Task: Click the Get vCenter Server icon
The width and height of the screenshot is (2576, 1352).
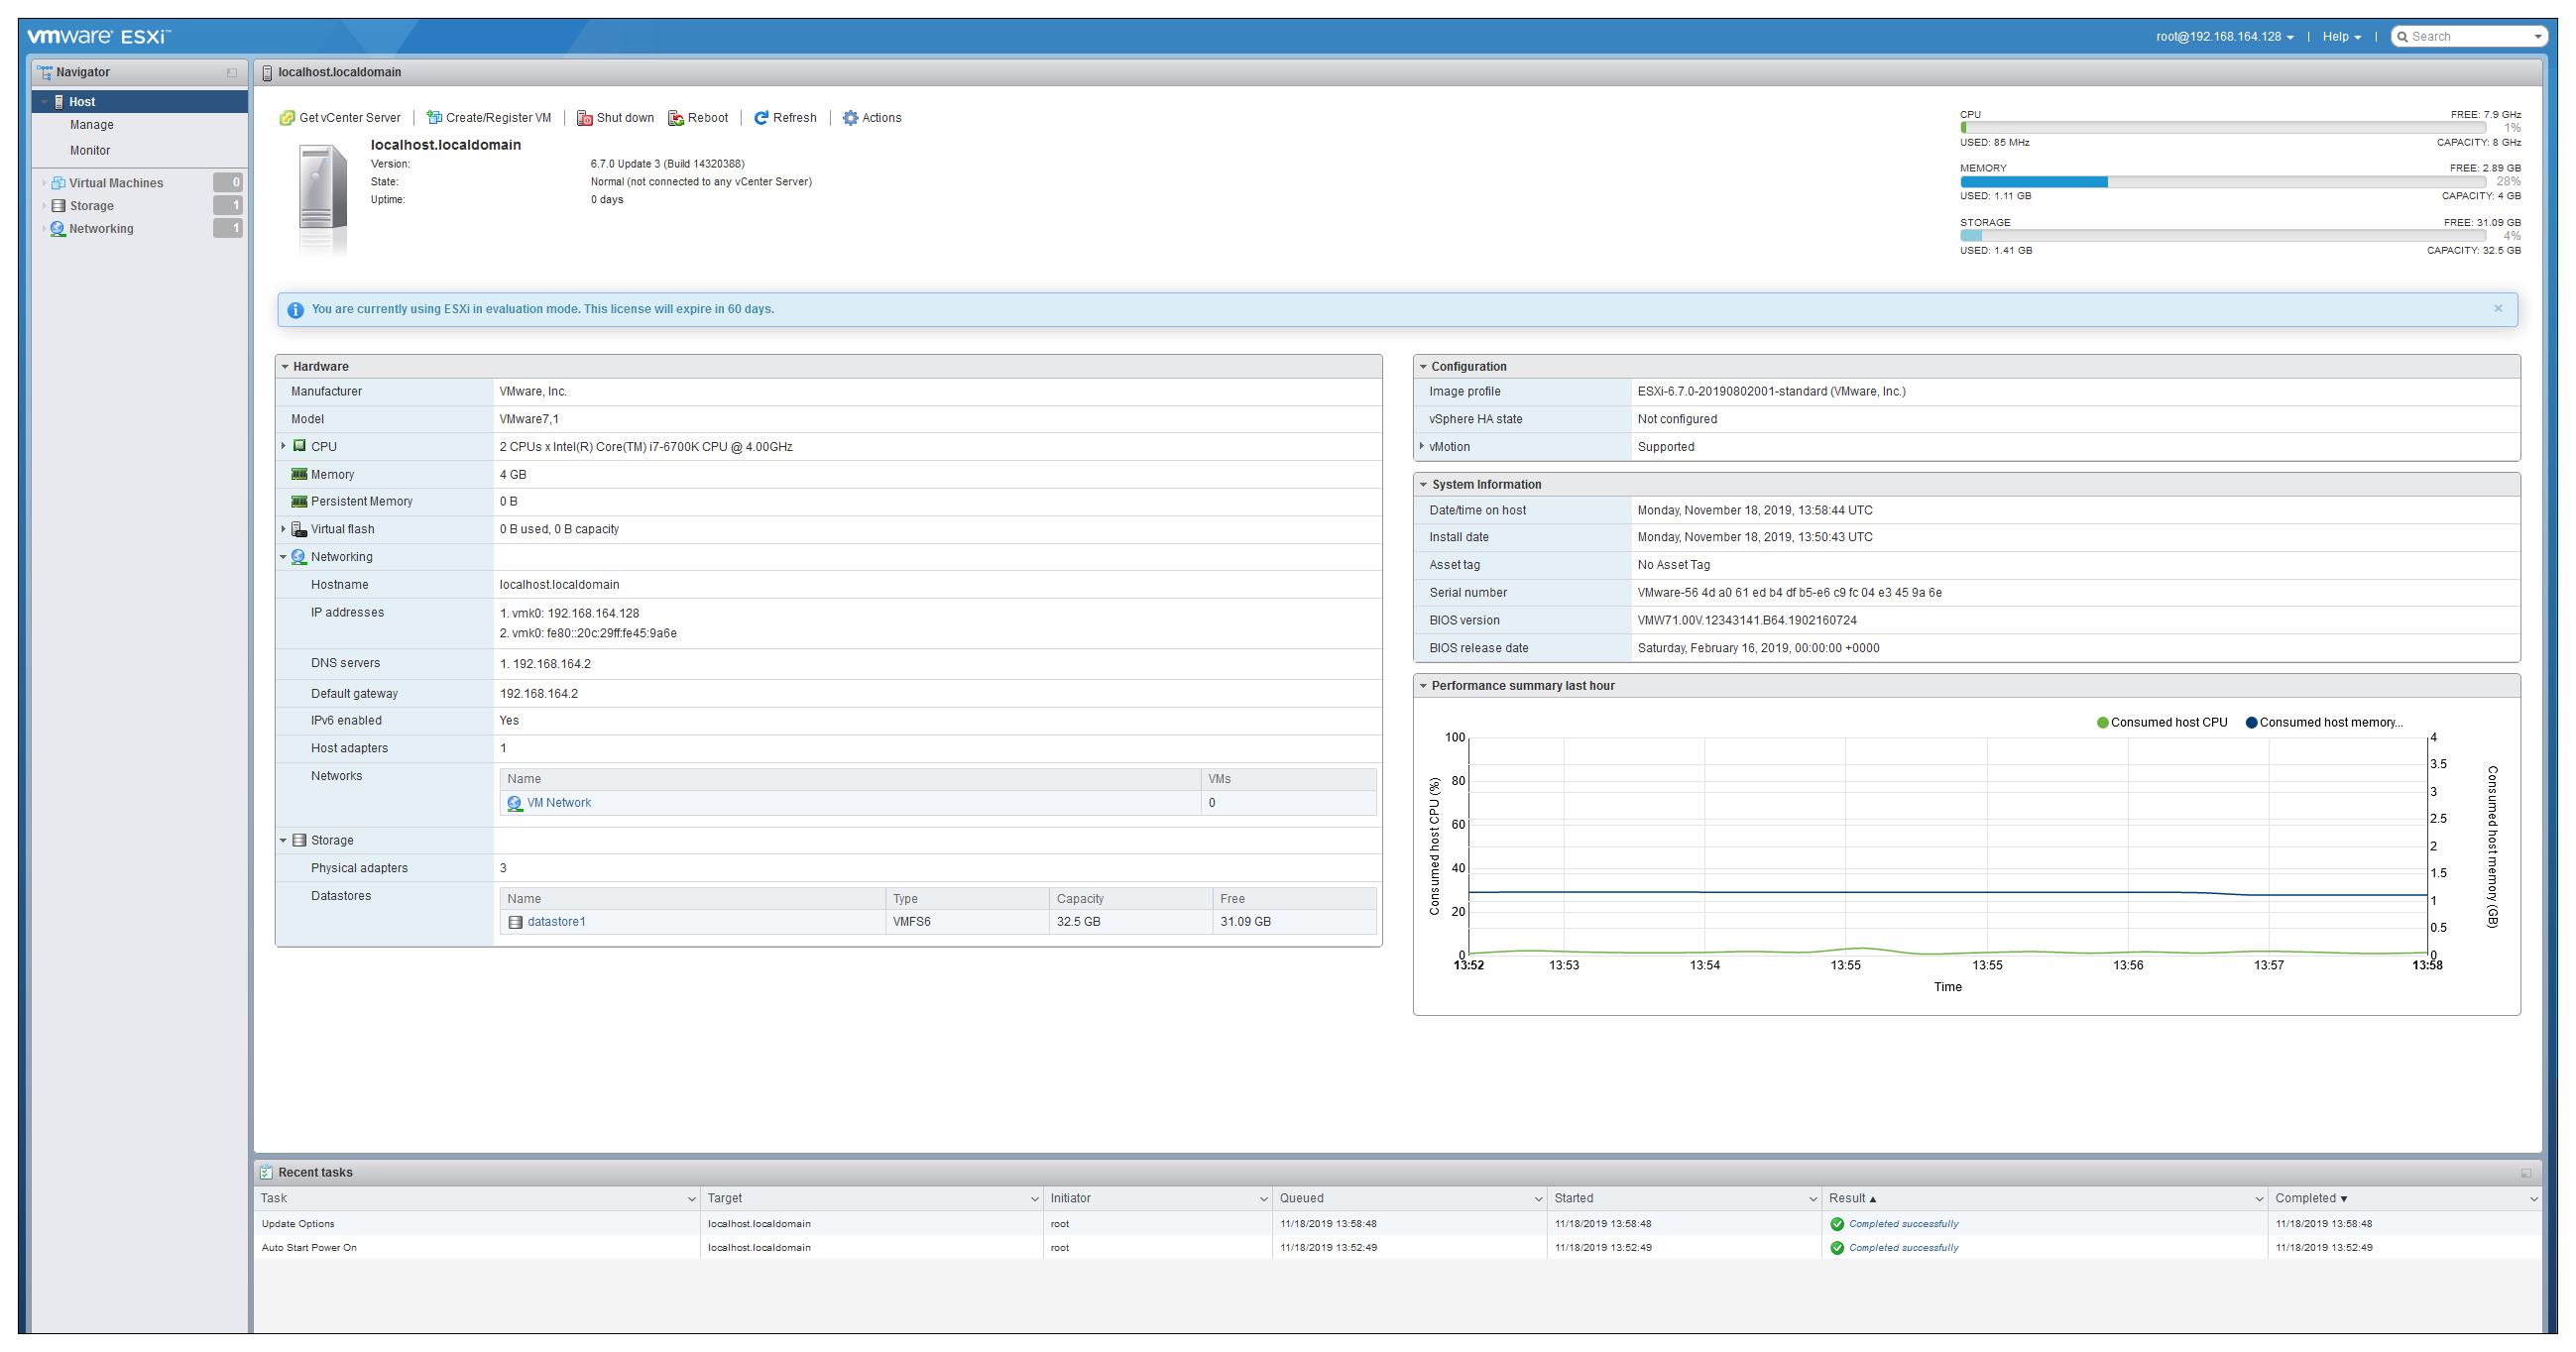Action: 287,118
